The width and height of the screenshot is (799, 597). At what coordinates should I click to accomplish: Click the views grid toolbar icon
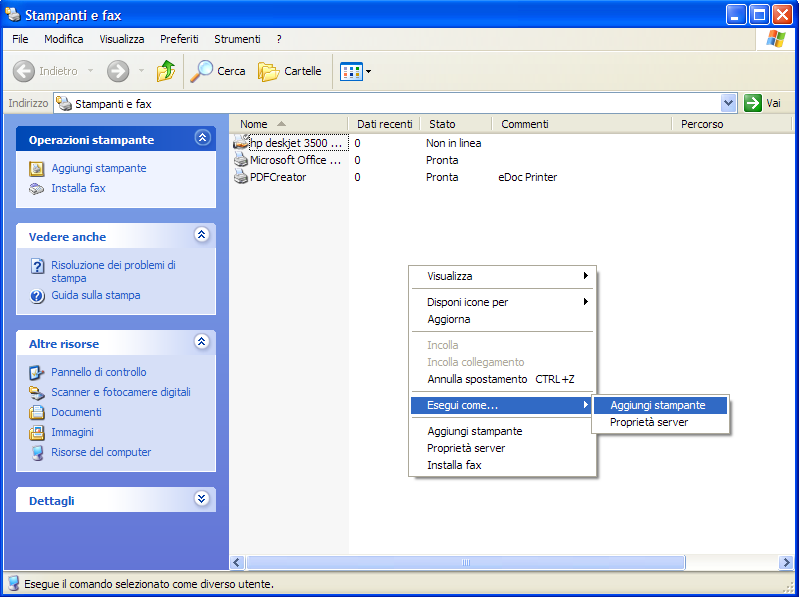351,72
